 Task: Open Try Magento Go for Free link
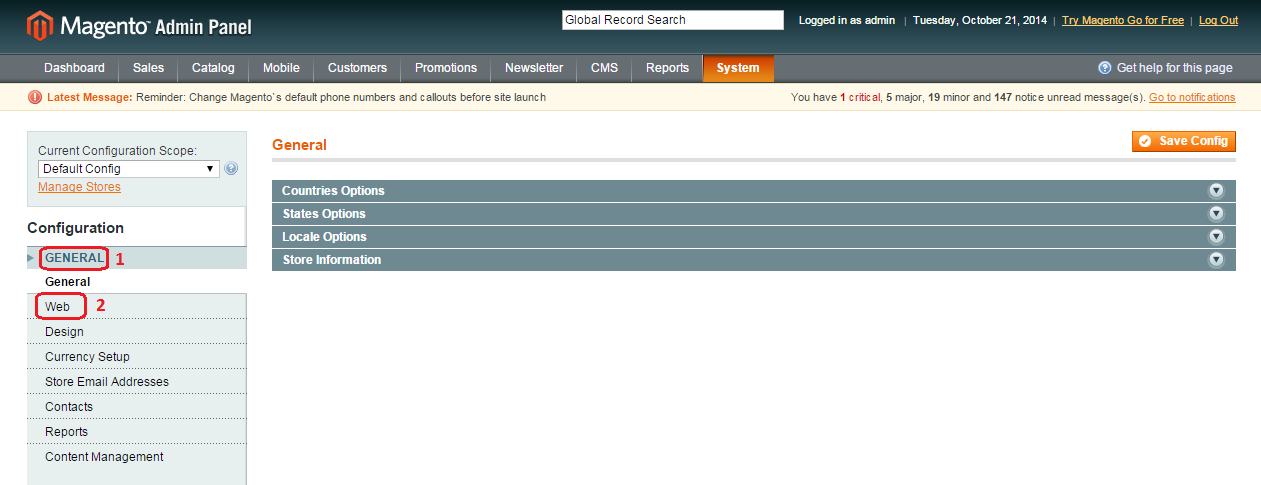(1122, 20)
